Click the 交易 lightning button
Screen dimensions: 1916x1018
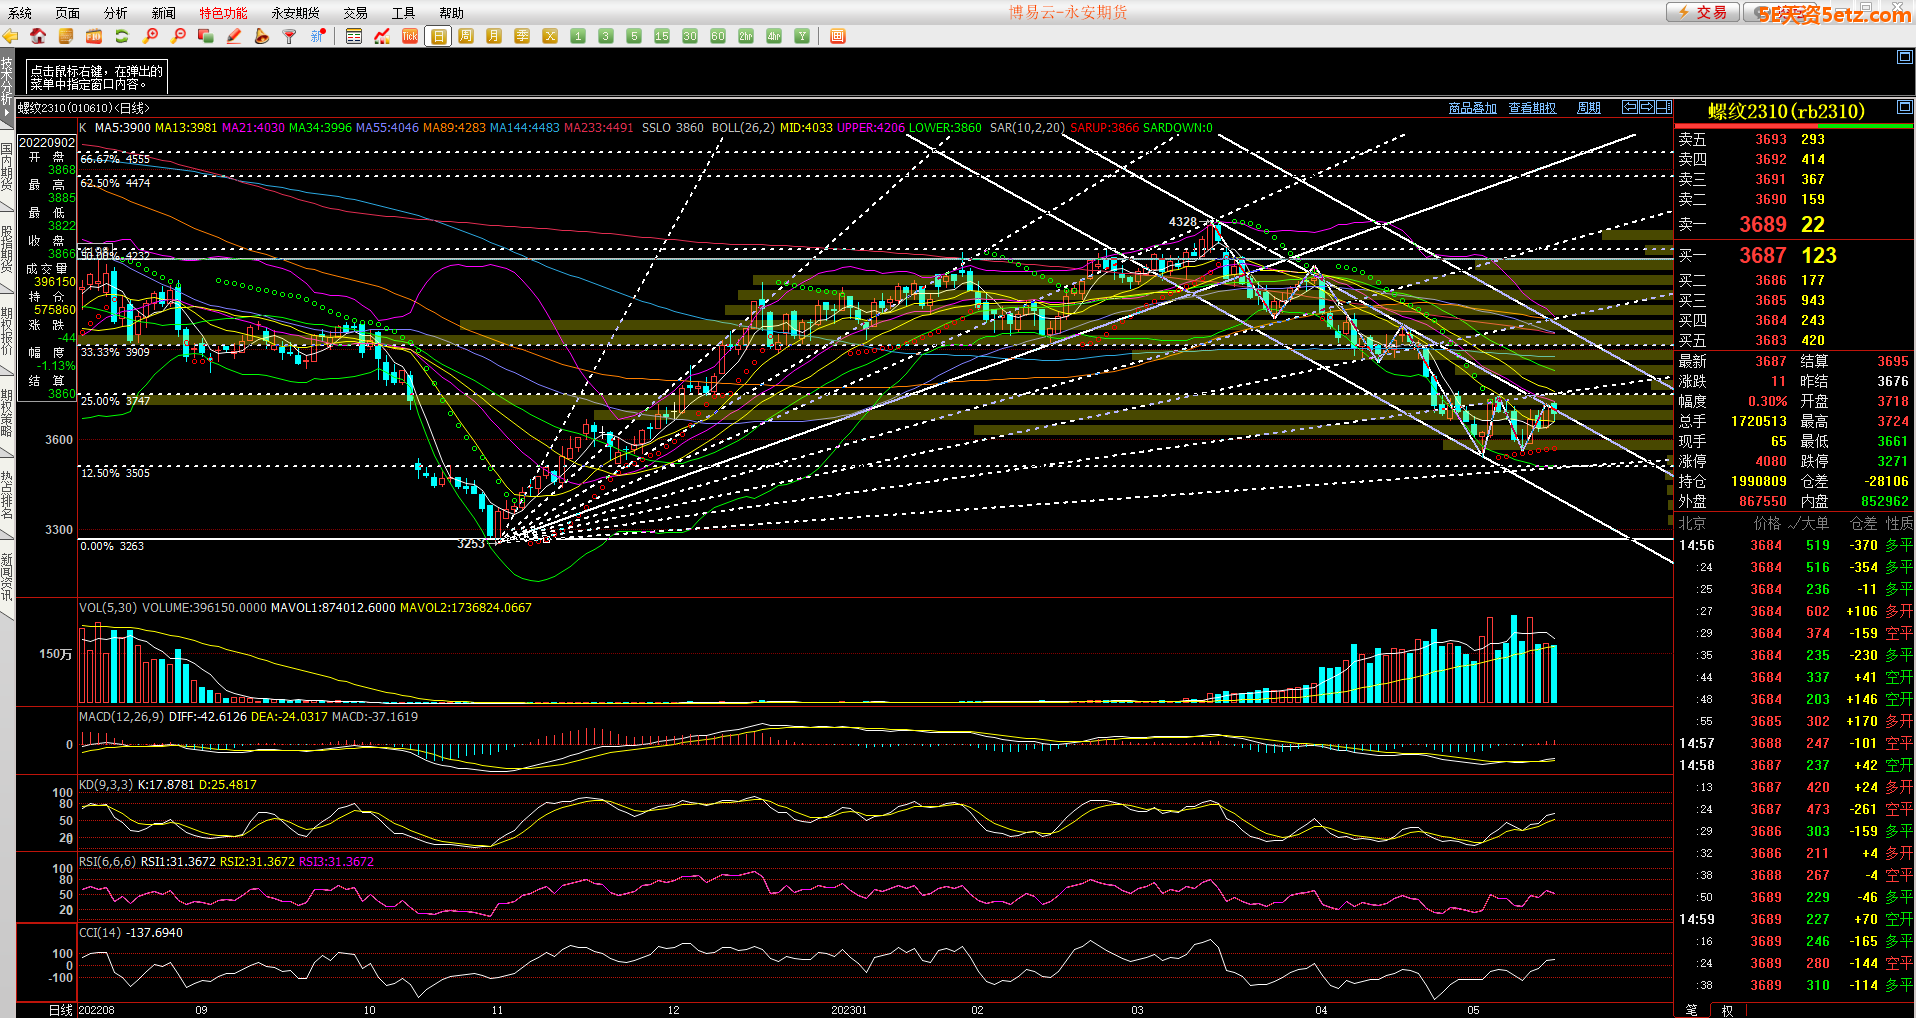1702,12
